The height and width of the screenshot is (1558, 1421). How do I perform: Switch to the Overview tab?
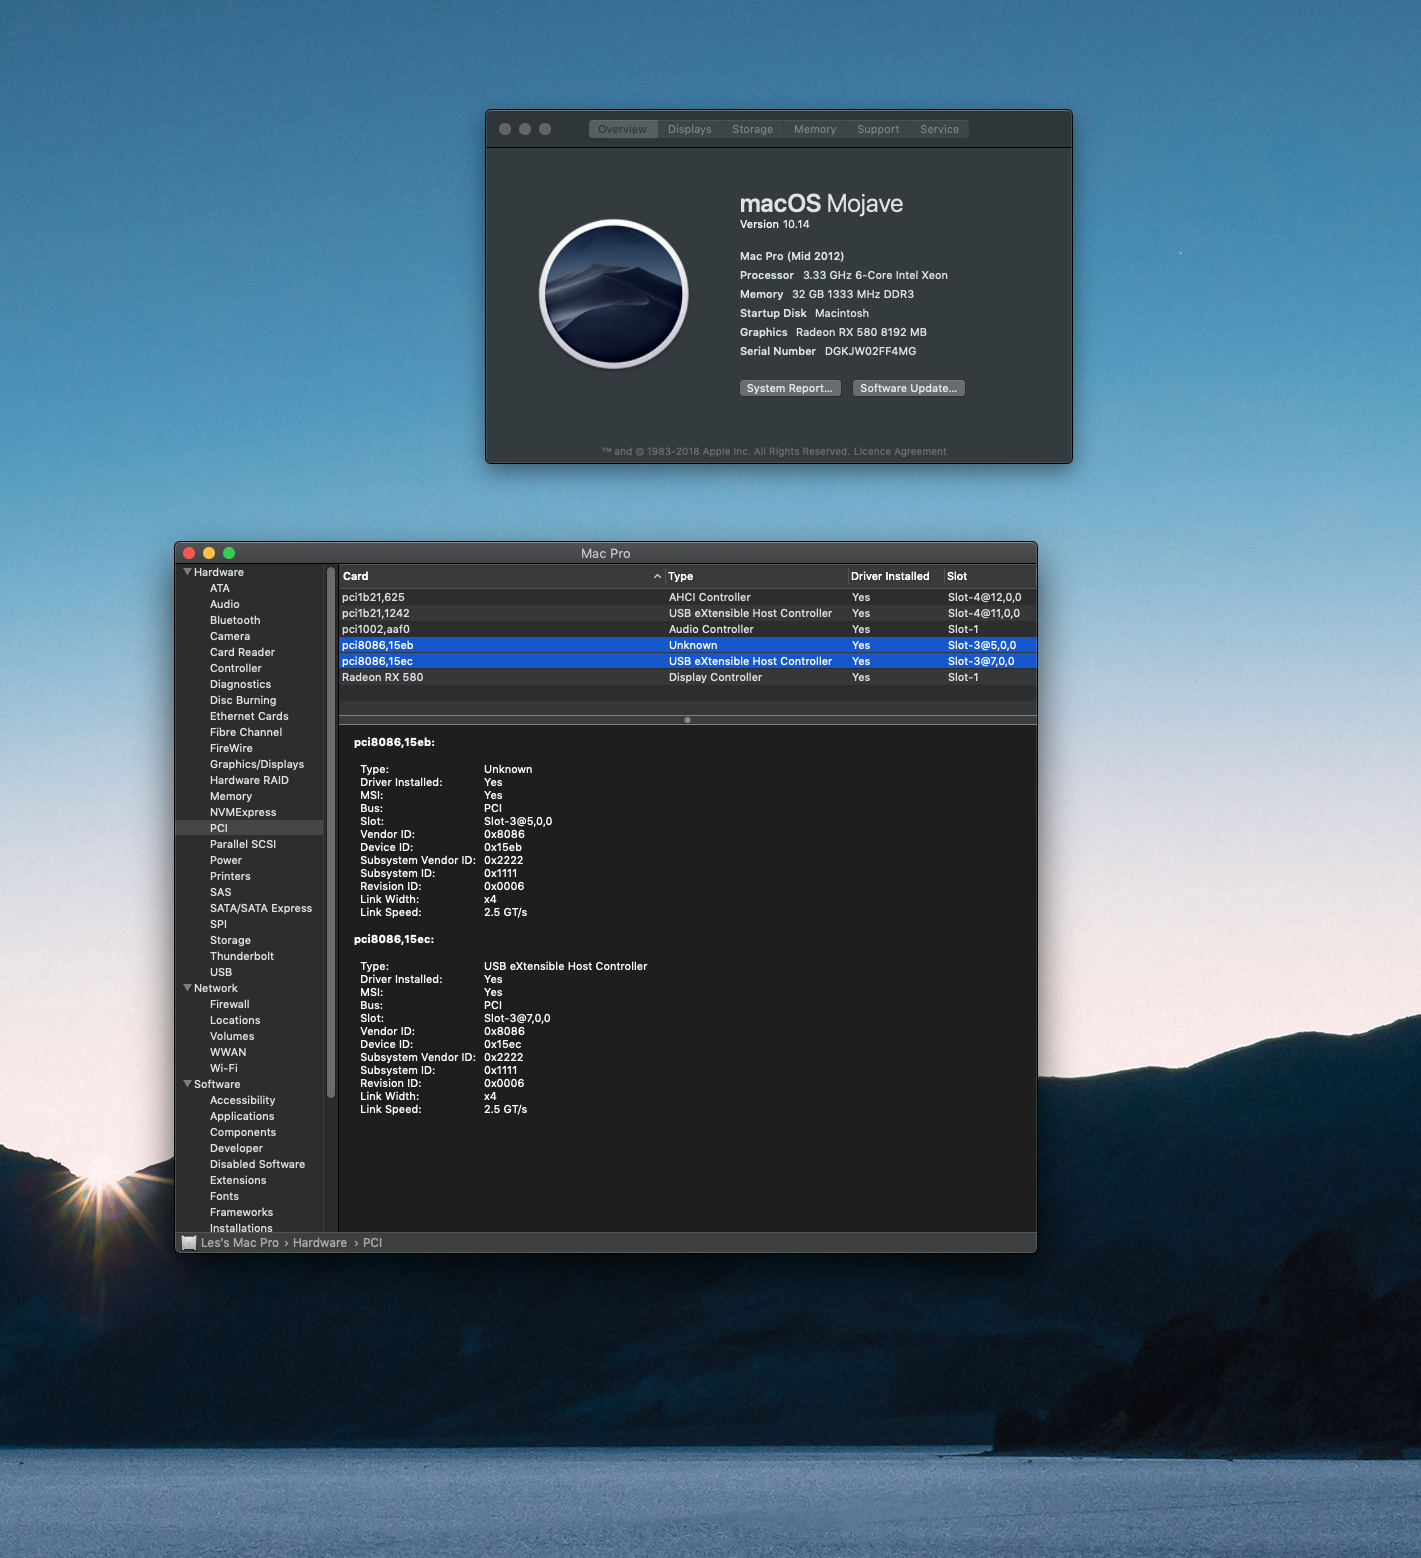point(622,129)
